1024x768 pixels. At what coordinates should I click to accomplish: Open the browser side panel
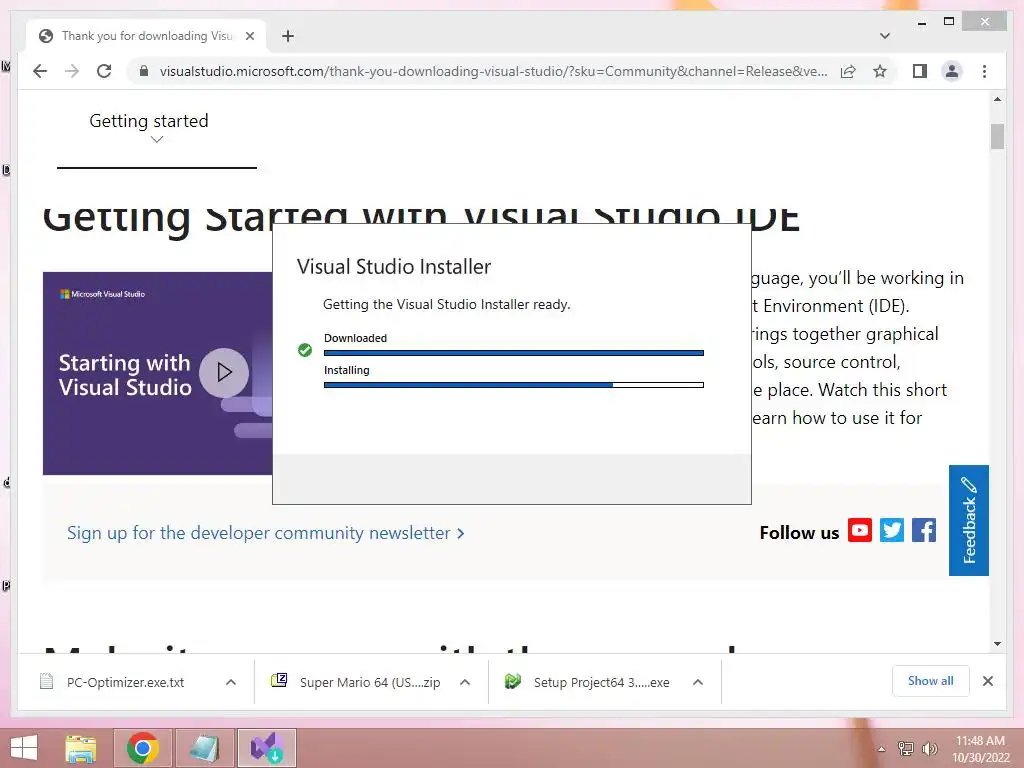click(920, 71)
